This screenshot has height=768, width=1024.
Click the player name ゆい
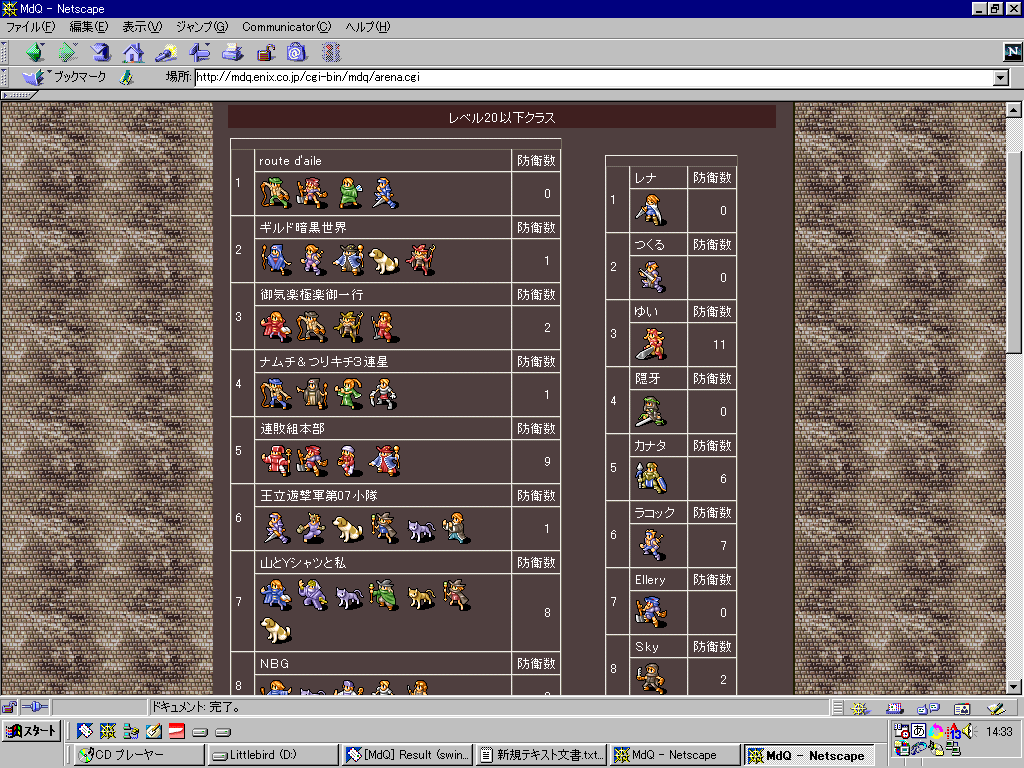(646, 312)
